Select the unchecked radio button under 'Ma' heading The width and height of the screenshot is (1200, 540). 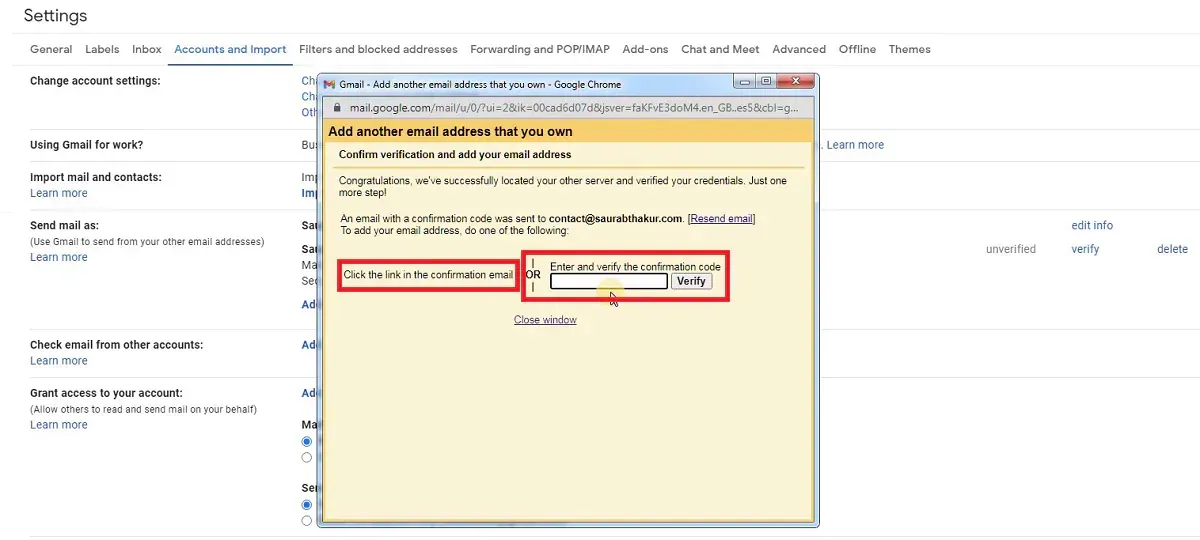coord(307,457)
